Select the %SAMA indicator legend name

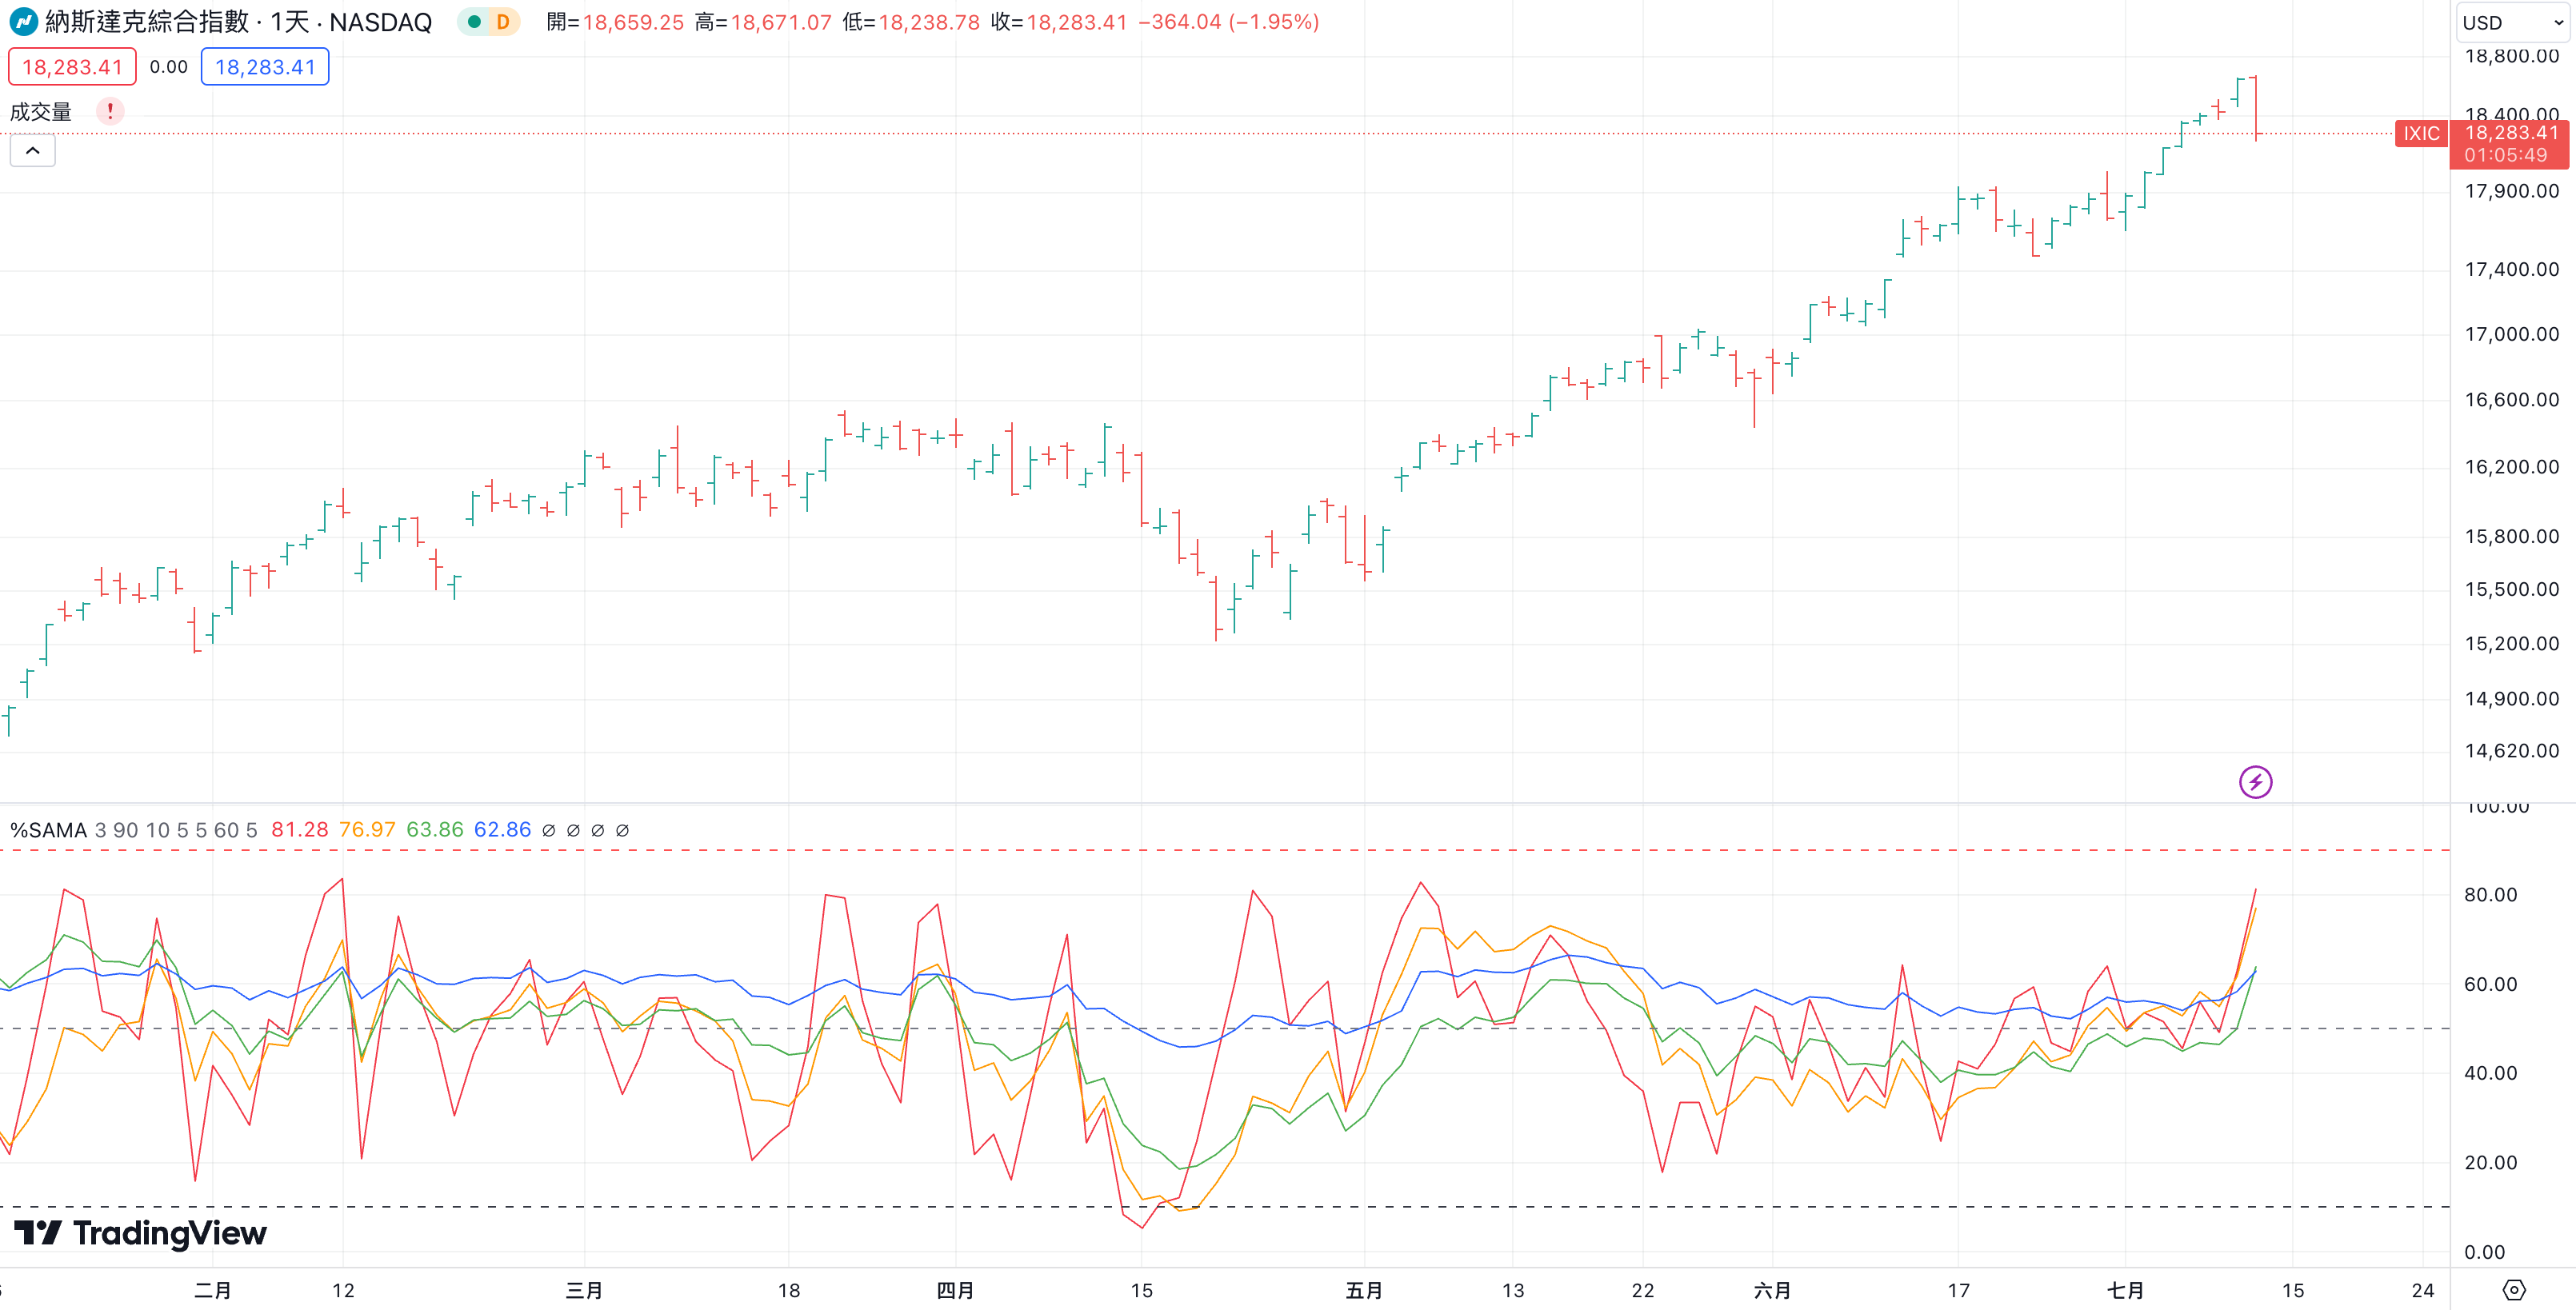pos(48,830)
